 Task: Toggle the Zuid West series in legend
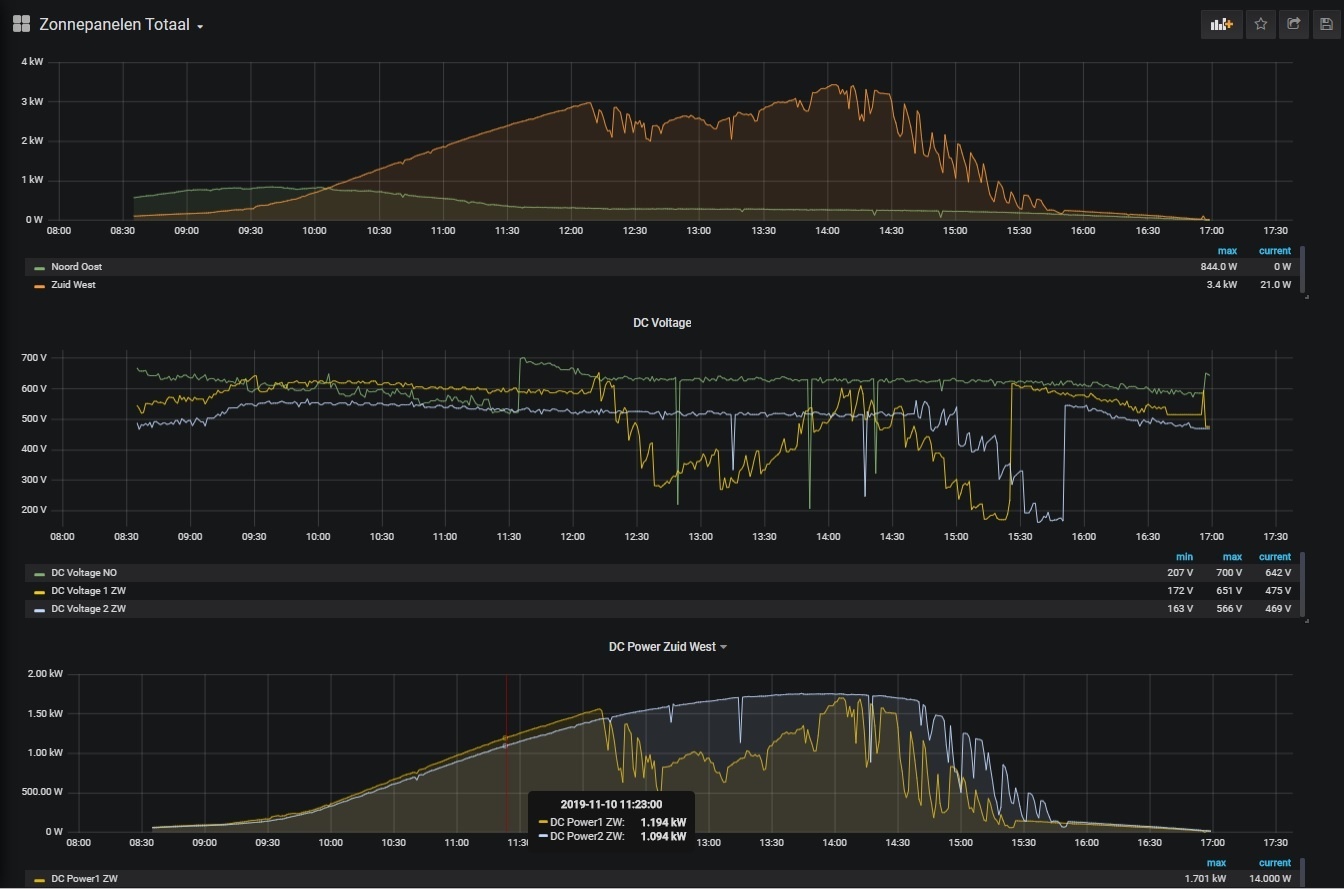click(73, 285)
